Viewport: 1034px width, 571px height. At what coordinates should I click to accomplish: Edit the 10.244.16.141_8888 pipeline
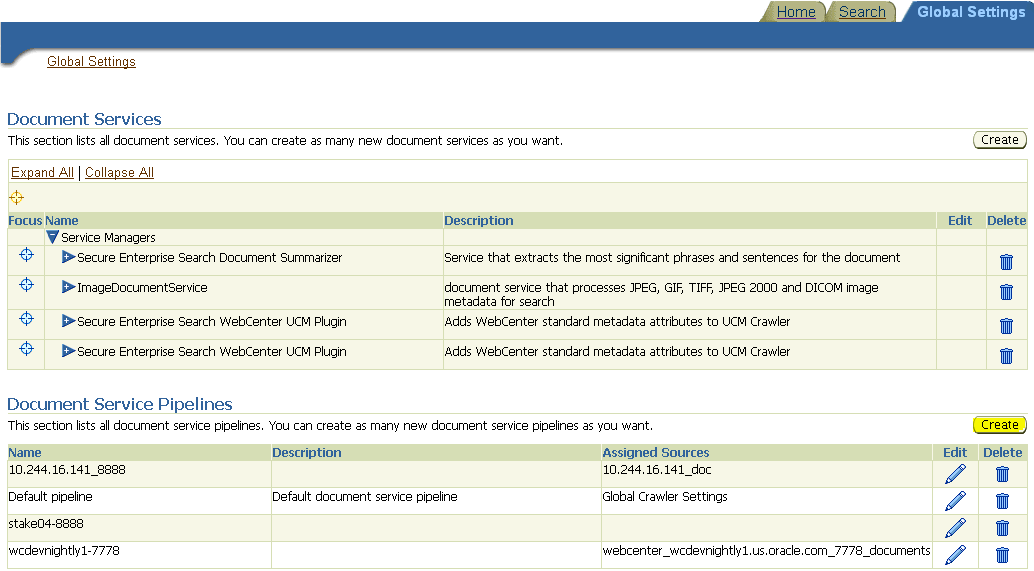pyautogui.click(x=956, y=474)
